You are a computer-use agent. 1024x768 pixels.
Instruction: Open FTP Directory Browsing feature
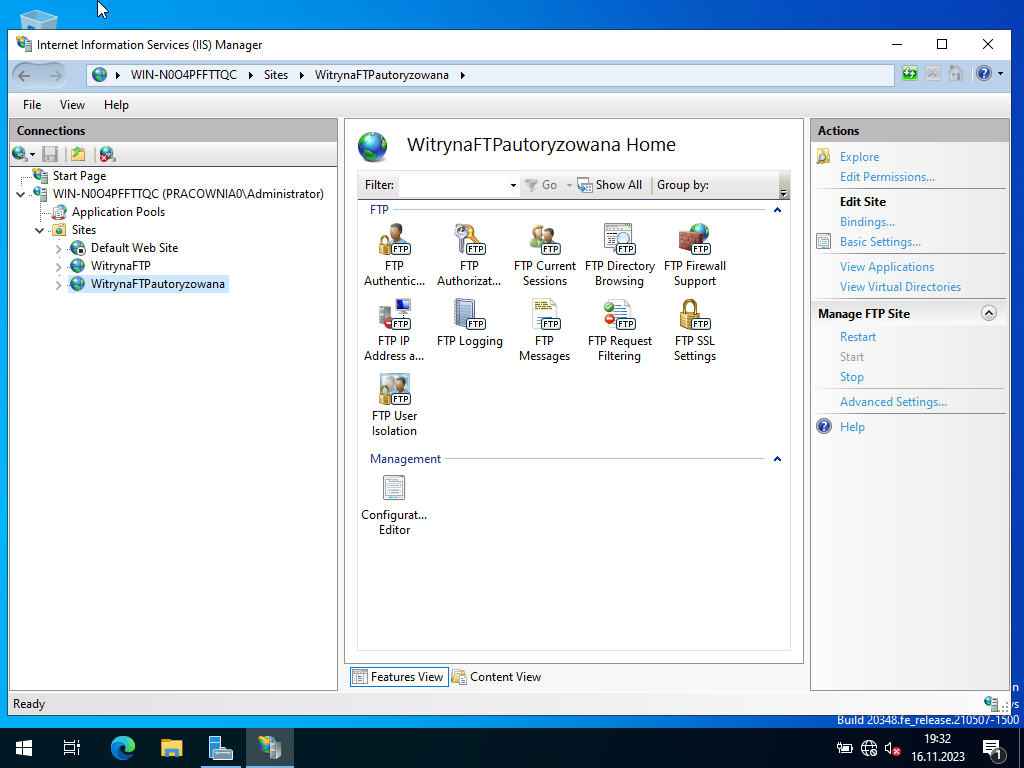click(x=619, y=255)
